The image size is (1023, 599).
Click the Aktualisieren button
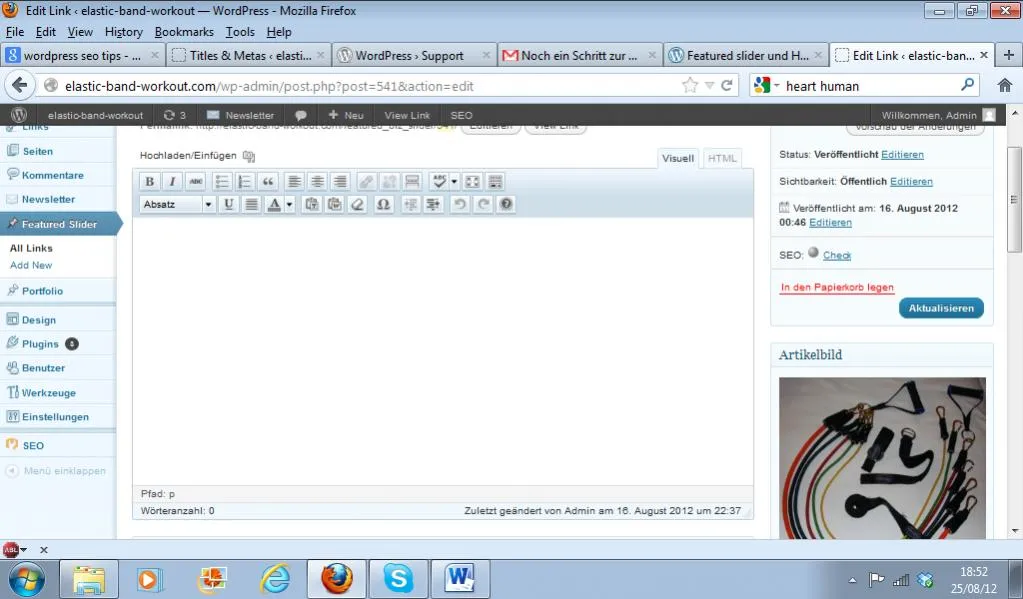tap(941, 308)
